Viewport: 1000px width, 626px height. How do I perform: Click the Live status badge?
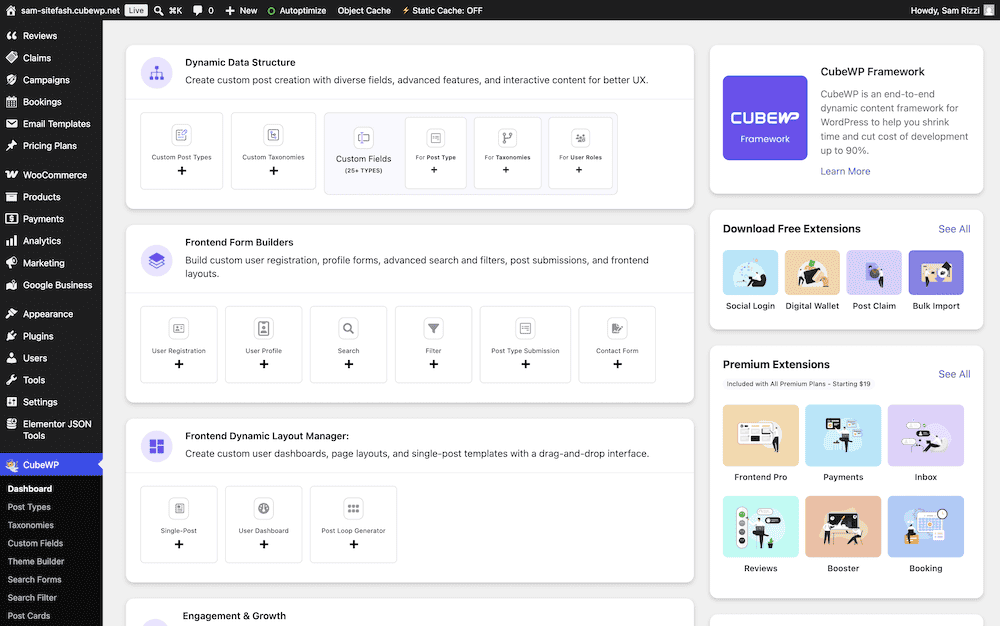(x=136, y=10)
